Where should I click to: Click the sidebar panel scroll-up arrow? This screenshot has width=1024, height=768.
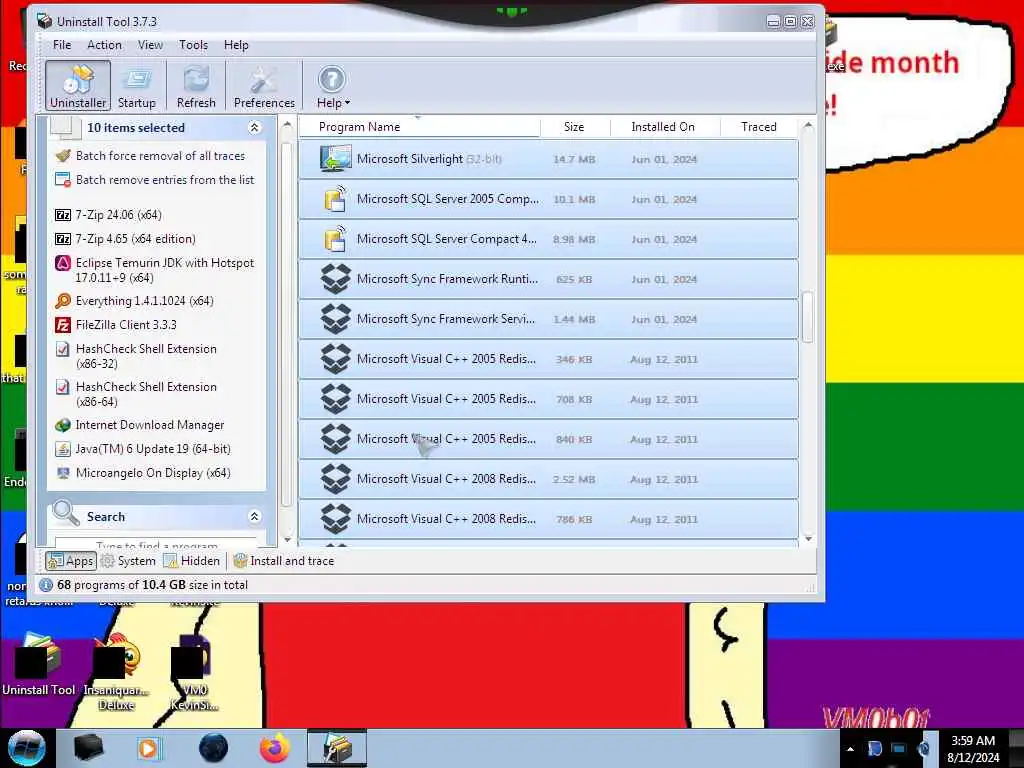pos(286,124)
